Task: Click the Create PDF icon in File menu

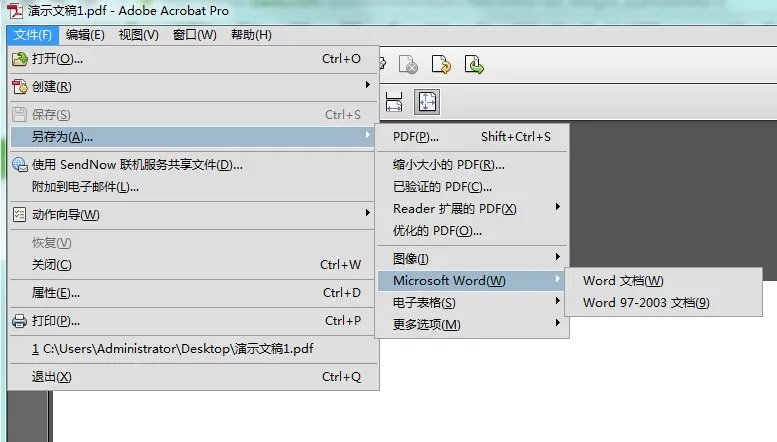Action: pyautogui.click(x=20, y=87)
